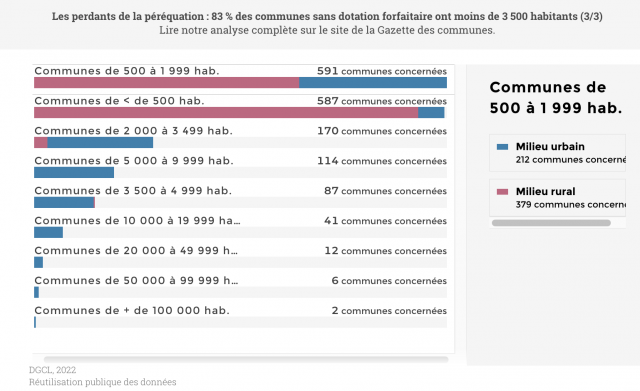
Task: Click the pink Milieu rural legend swatch
Action: point(502,192)
